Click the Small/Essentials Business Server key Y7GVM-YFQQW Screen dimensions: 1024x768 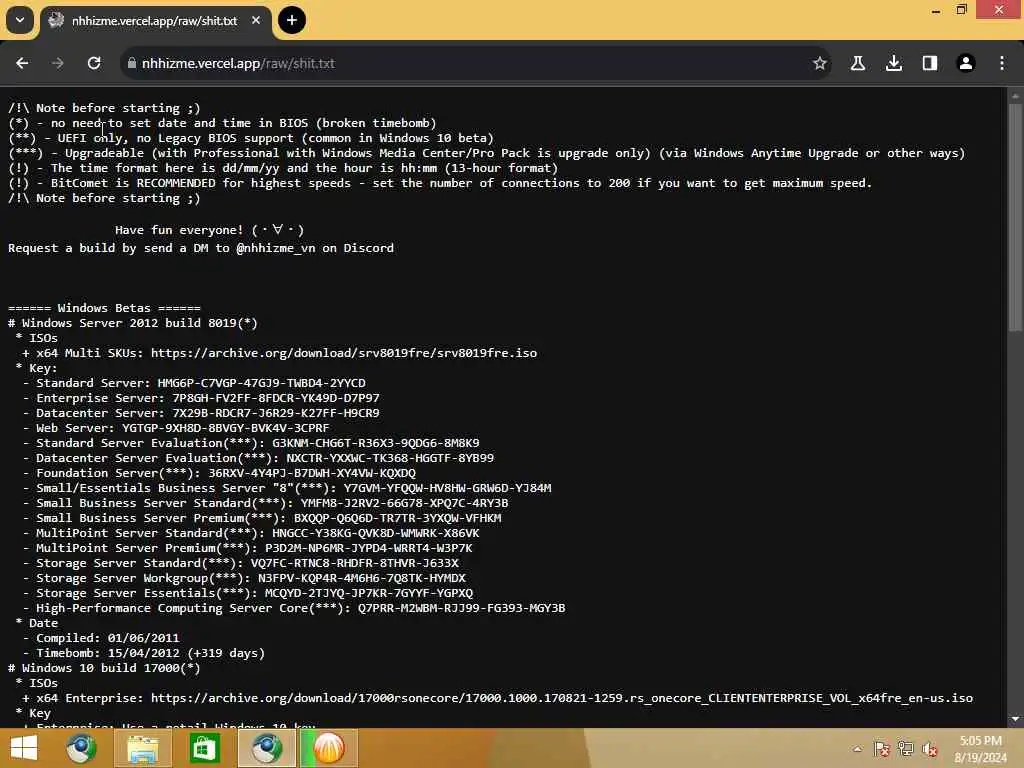pyautogui.click(x=447, y=488)
